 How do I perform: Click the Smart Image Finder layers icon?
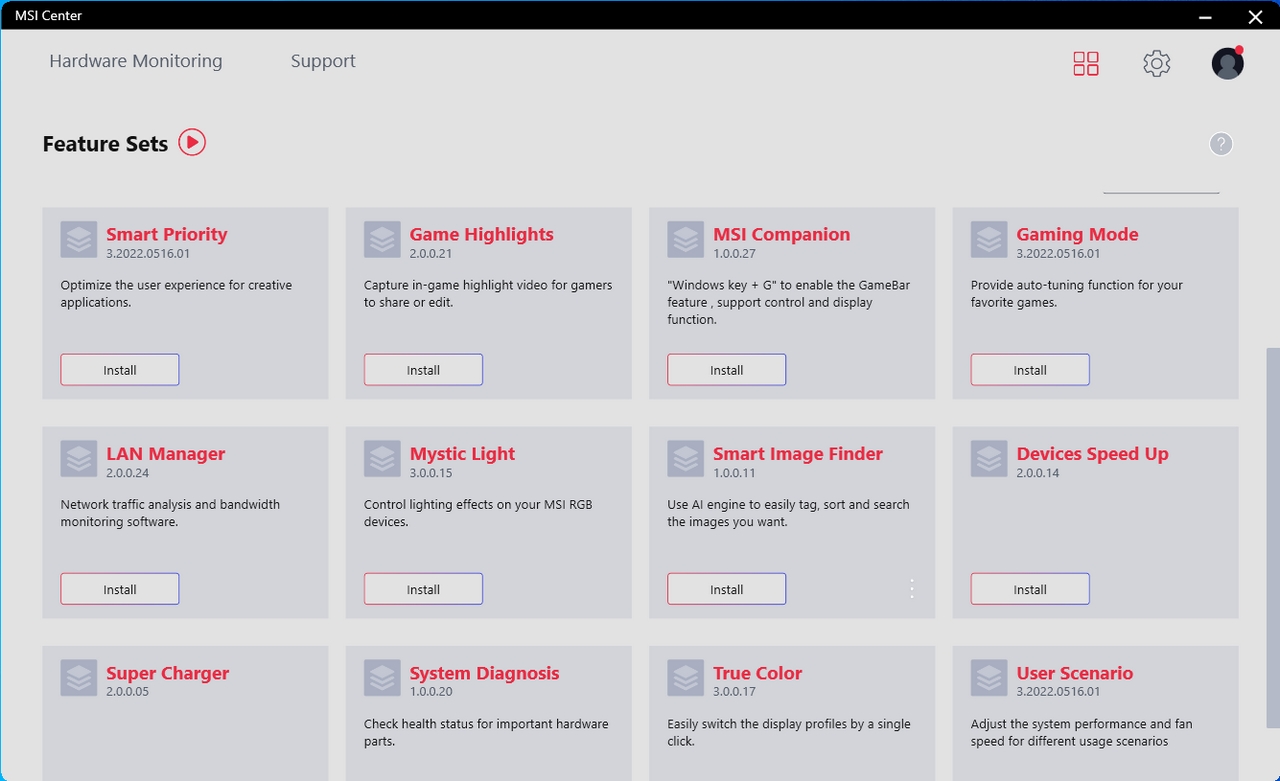[686, 459]
